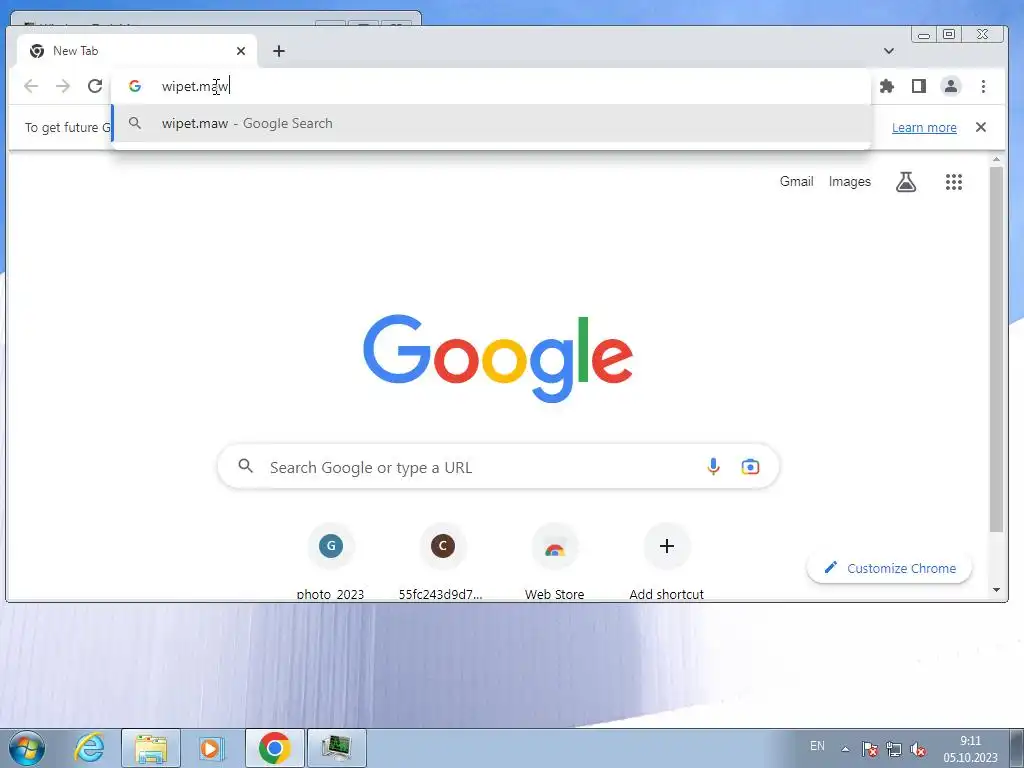Open Windows Media Player from the taskbar
This screenshot has height=768, width=1024.
point(211,748)
